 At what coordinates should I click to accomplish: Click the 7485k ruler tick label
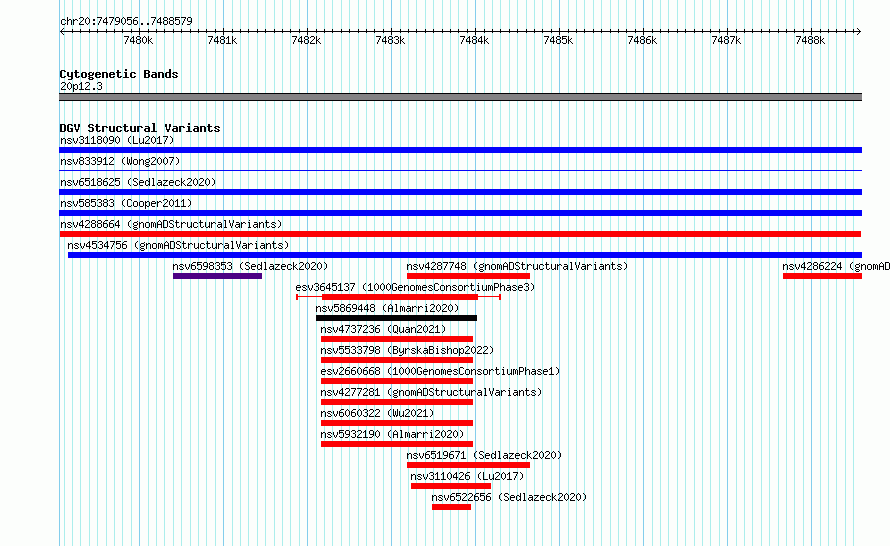pos(558,40)
